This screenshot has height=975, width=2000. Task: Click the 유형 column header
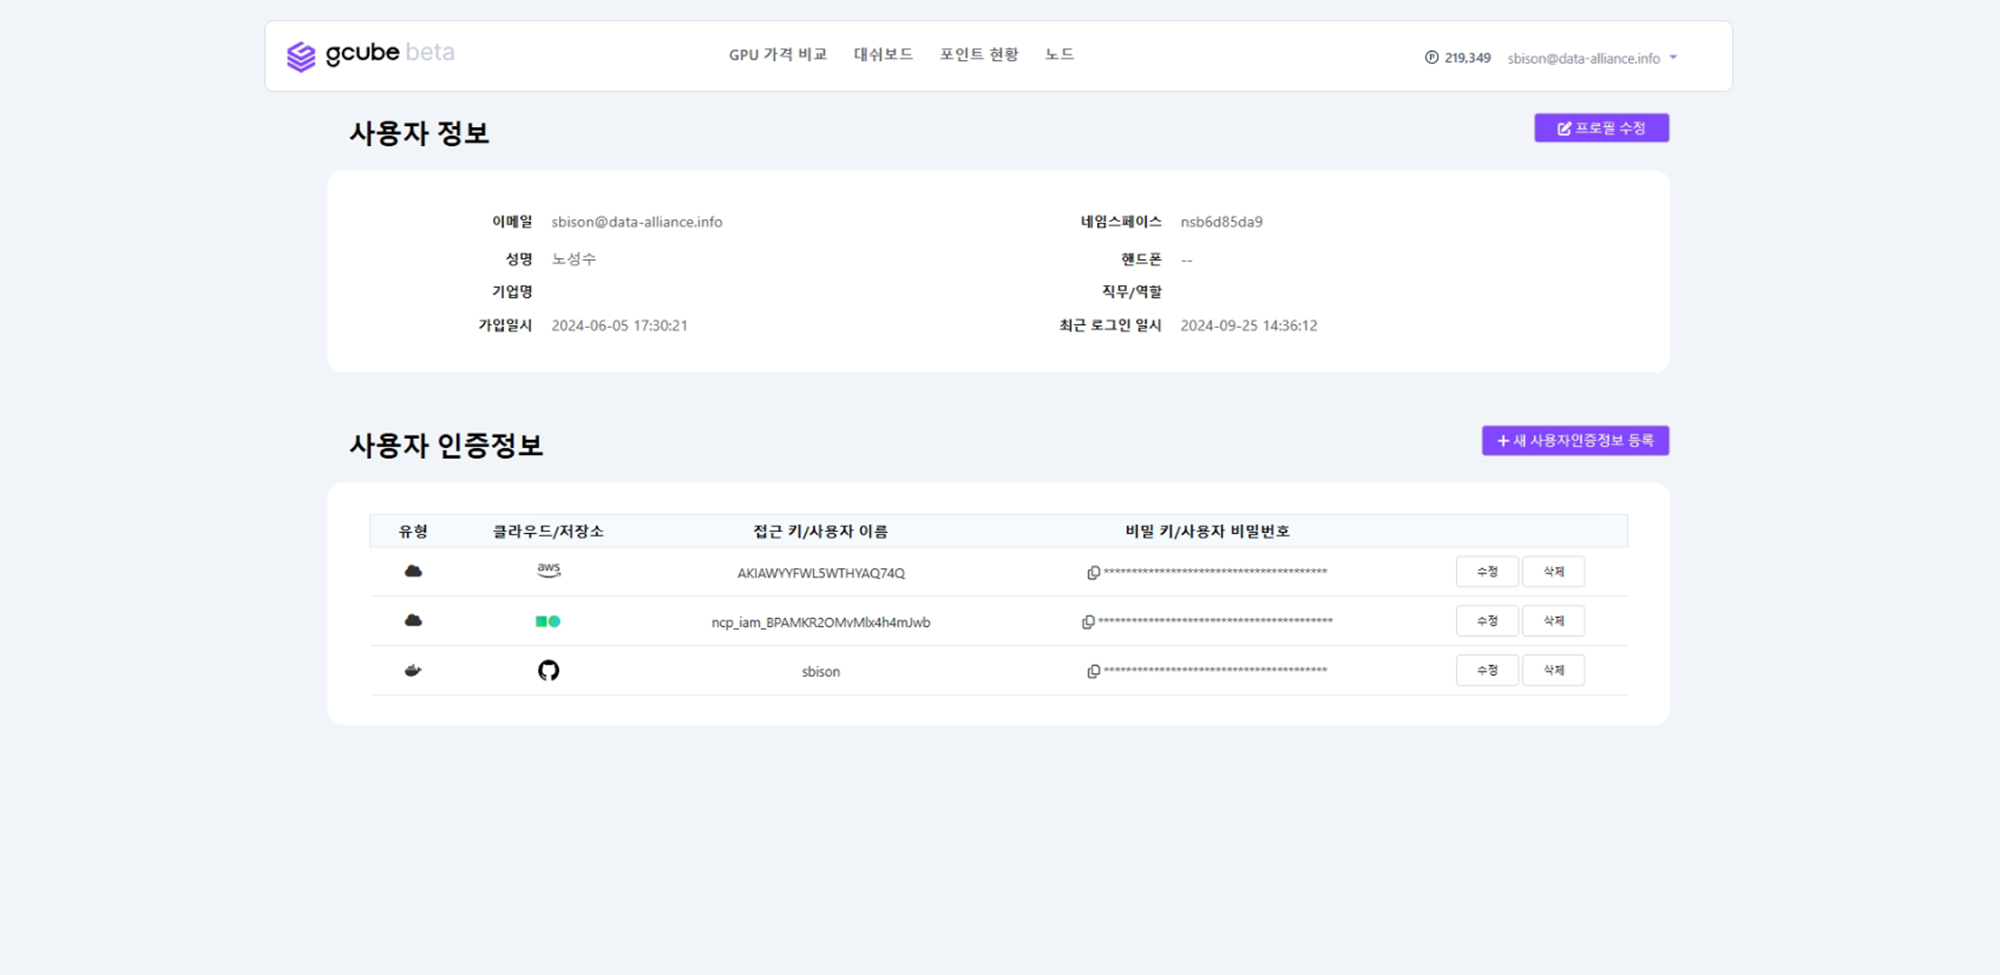(x=413, y=531)
